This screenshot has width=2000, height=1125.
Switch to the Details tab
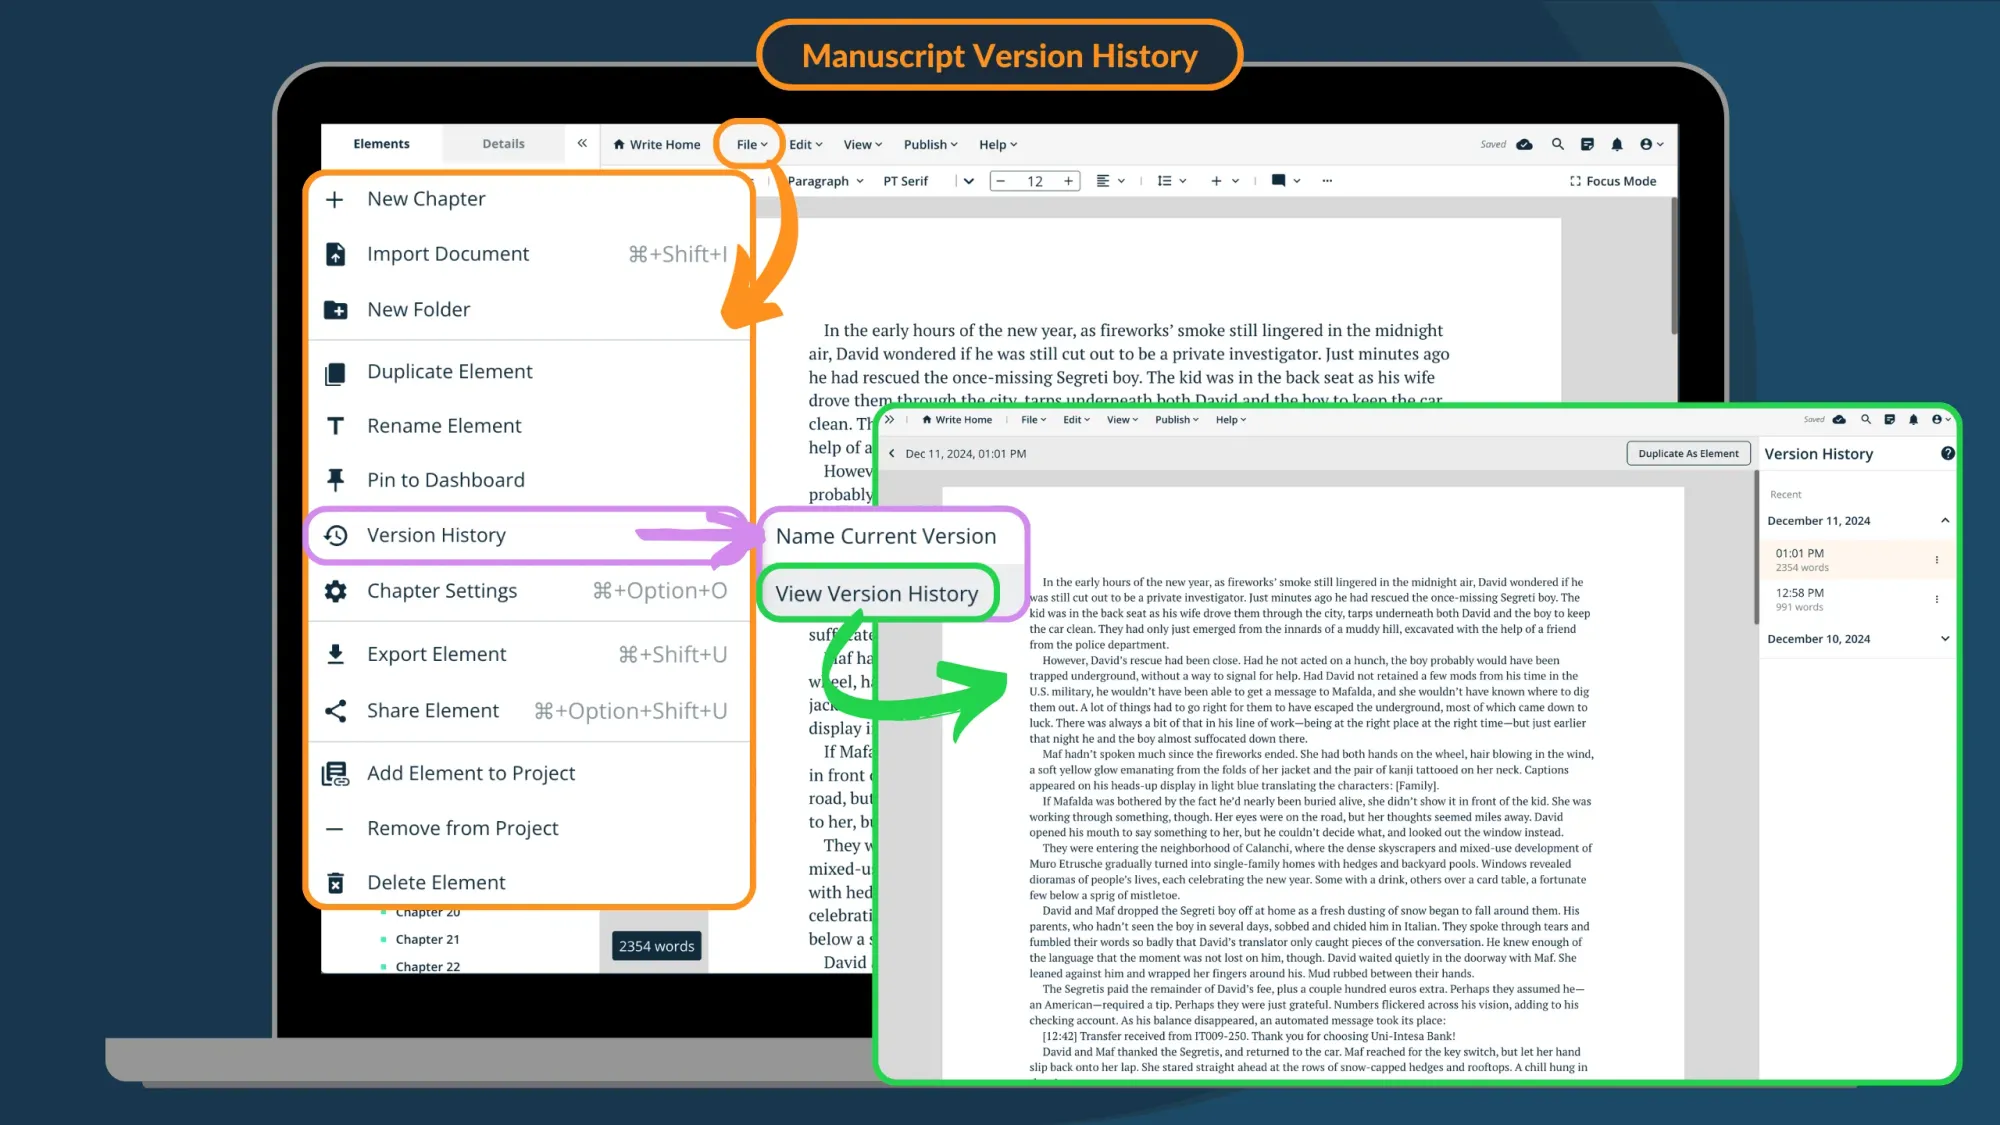tap(503, 143)
